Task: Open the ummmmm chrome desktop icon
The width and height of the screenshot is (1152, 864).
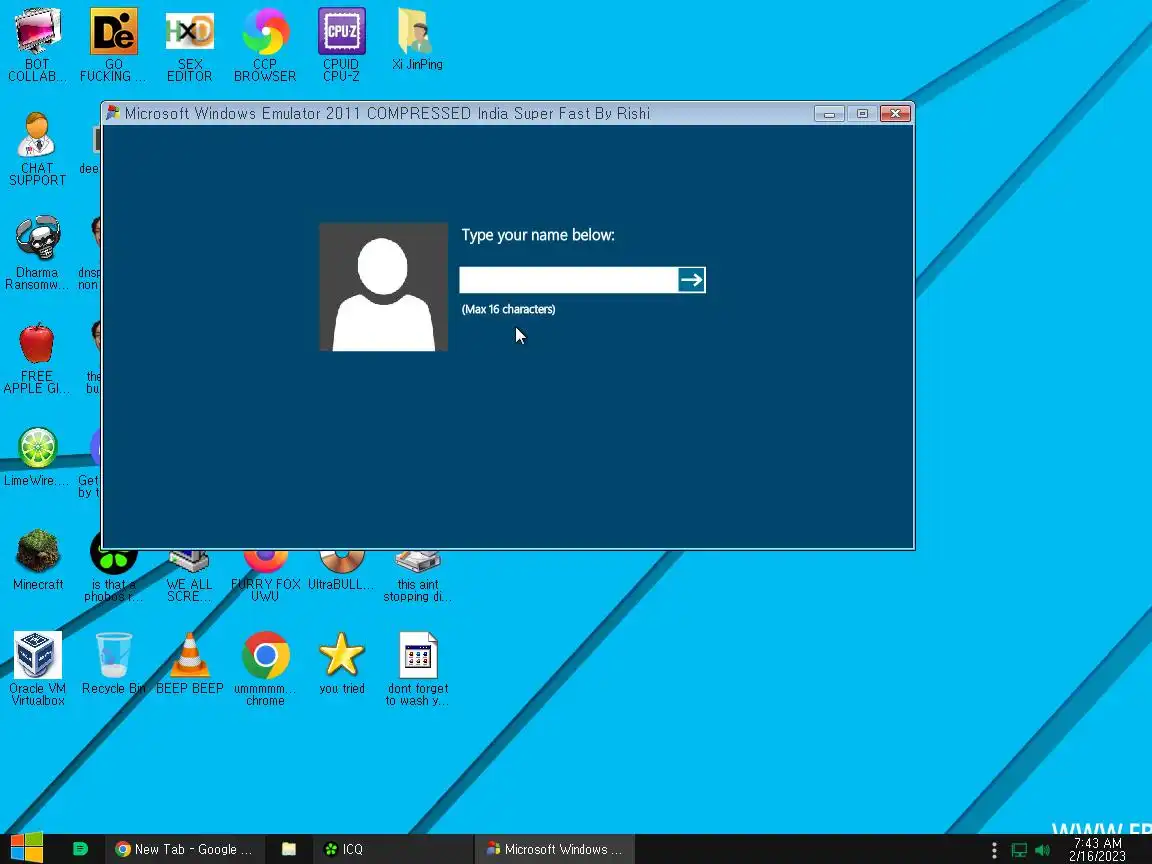Action: (x=265, y=669)
